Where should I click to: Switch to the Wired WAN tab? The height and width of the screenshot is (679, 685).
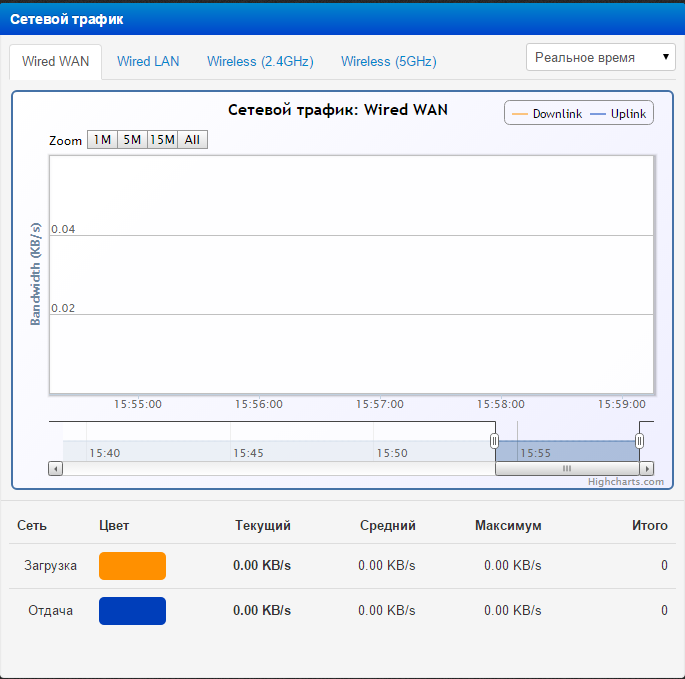point(56,61)
